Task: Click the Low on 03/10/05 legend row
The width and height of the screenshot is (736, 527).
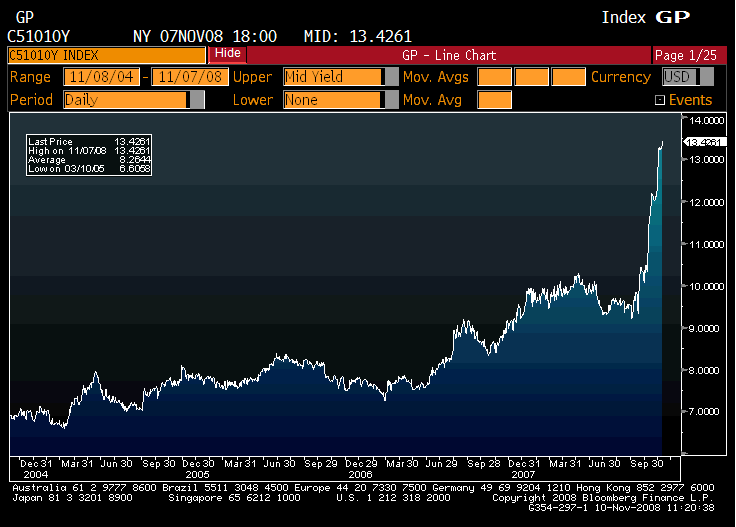Action: pyautogui.click(x=89, y=169)
